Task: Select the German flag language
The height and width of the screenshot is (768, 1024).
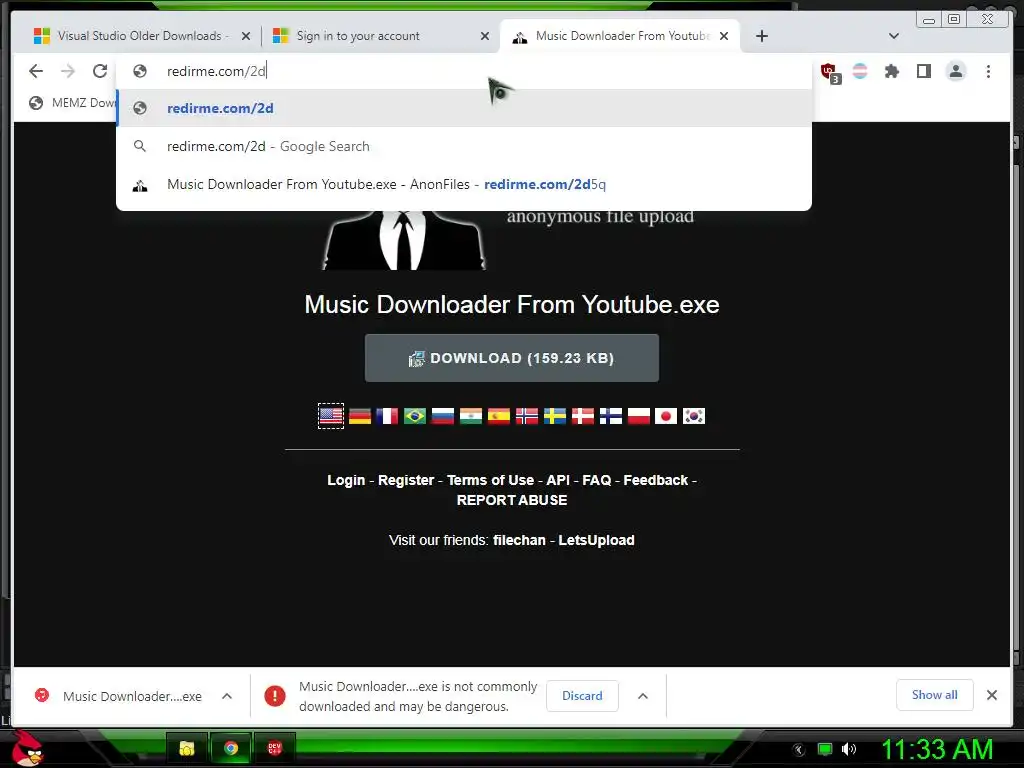Action: [359, 416]
